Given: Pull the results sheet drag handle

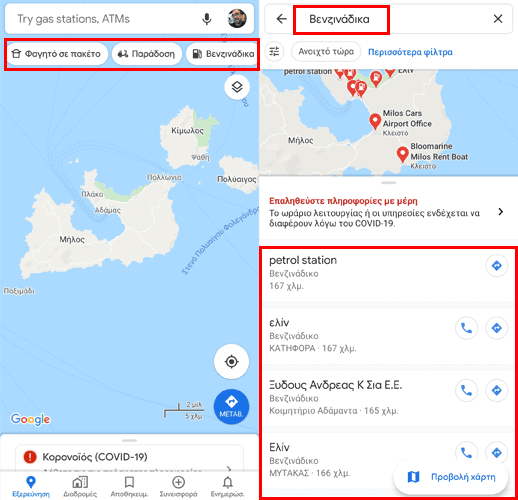Looking at the screenshot, I should (x=389, y=183).
